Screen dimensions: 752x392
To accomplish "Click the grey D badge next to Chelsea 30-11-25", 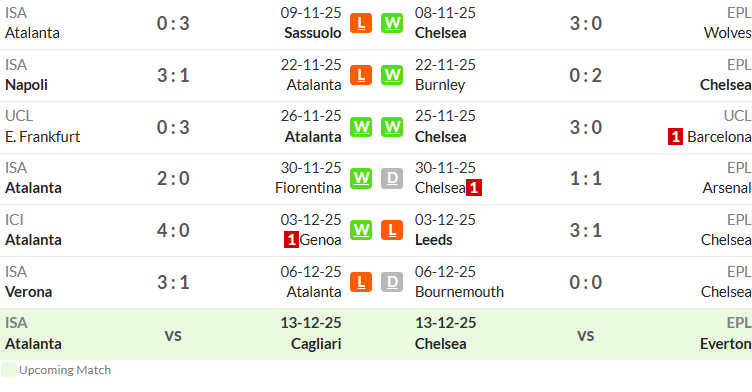I will [392, 178].
